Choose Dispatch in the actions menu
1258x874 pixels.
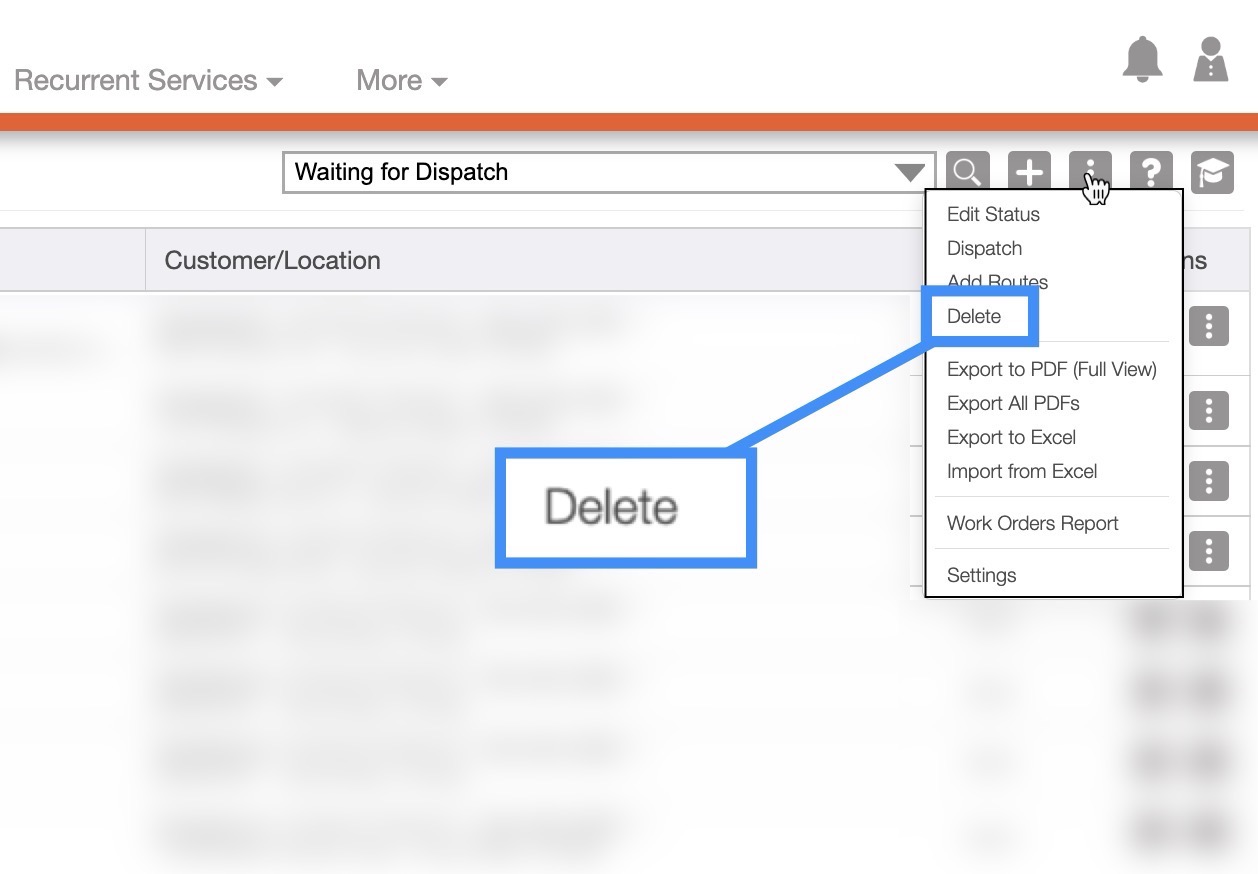click(x=984, y=248)
